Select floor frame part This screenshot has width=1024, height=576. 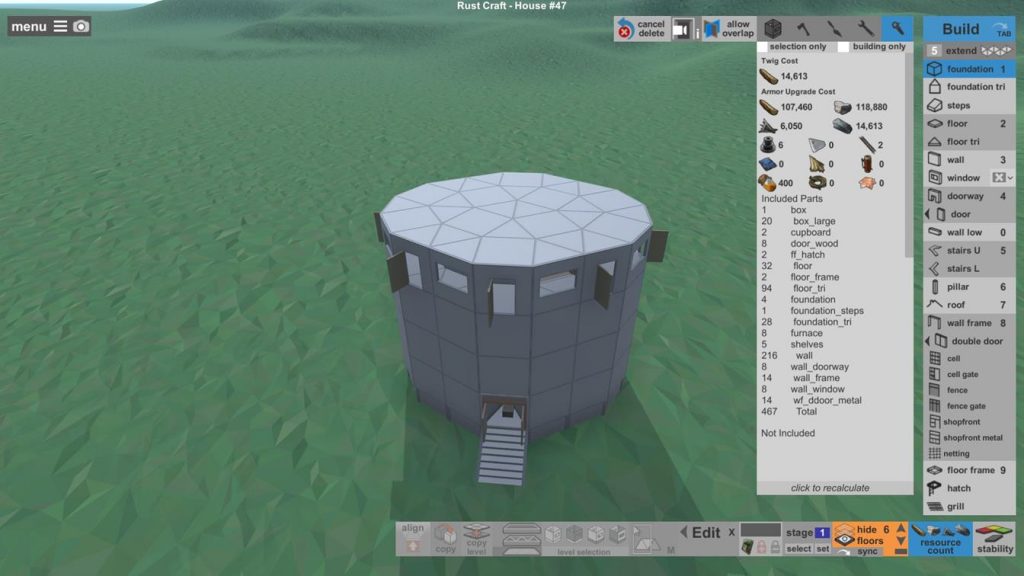click(x=969, y=470)
